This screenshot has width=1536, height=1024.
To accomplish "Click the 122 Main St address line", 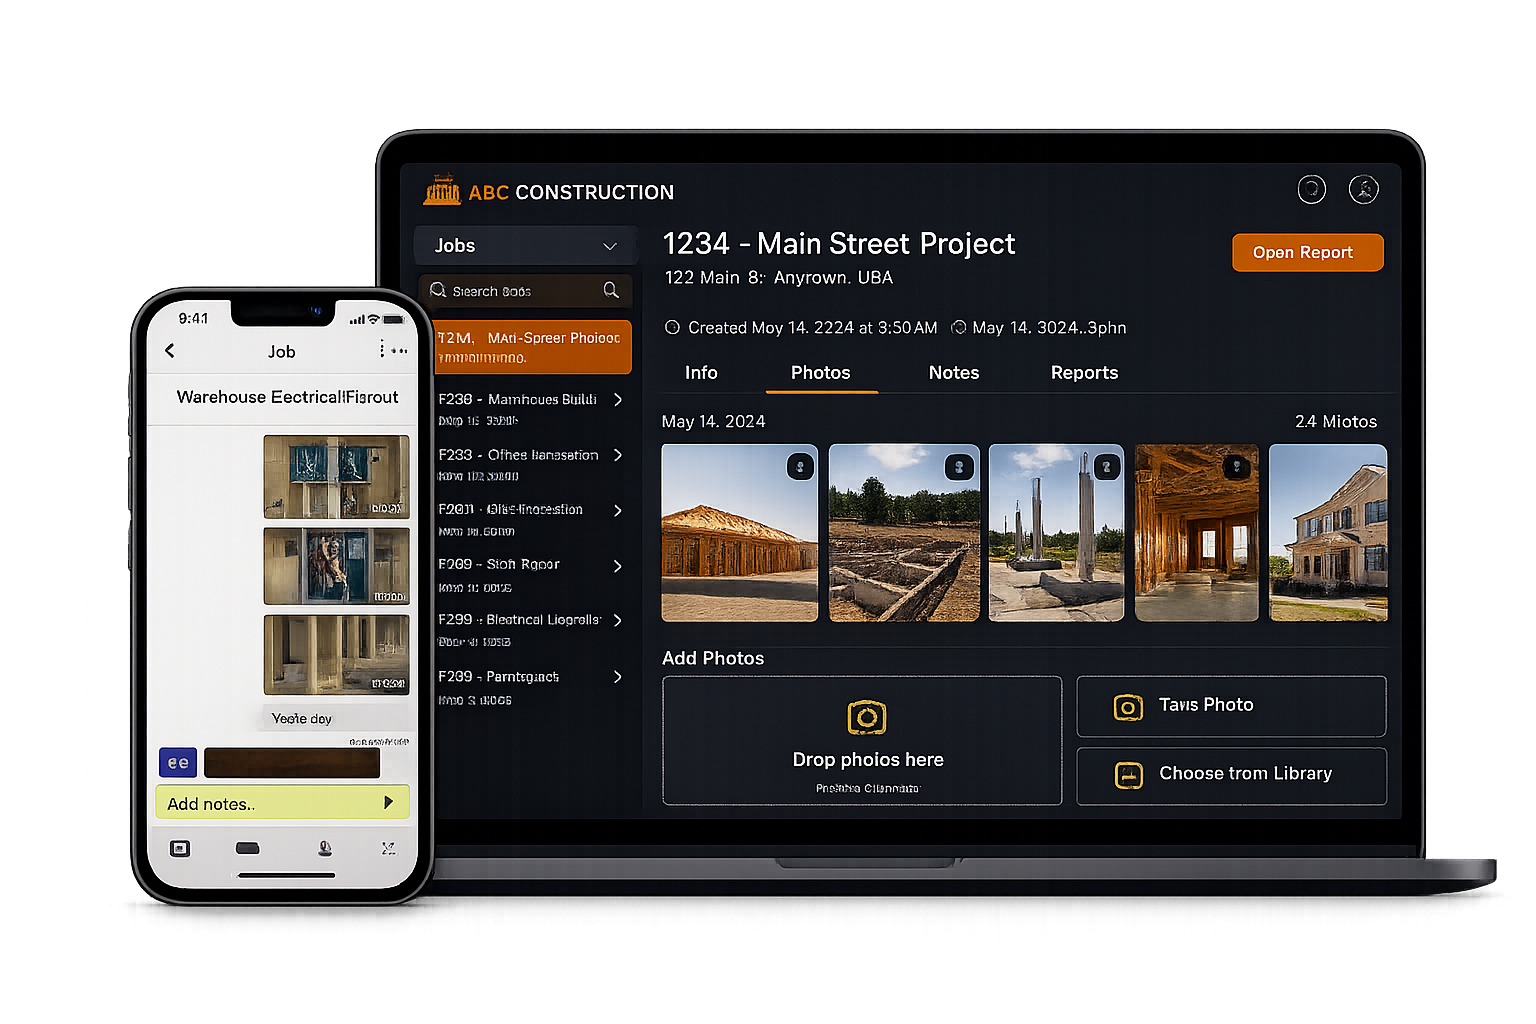I will pyautogui.click(x=779, y=278).
